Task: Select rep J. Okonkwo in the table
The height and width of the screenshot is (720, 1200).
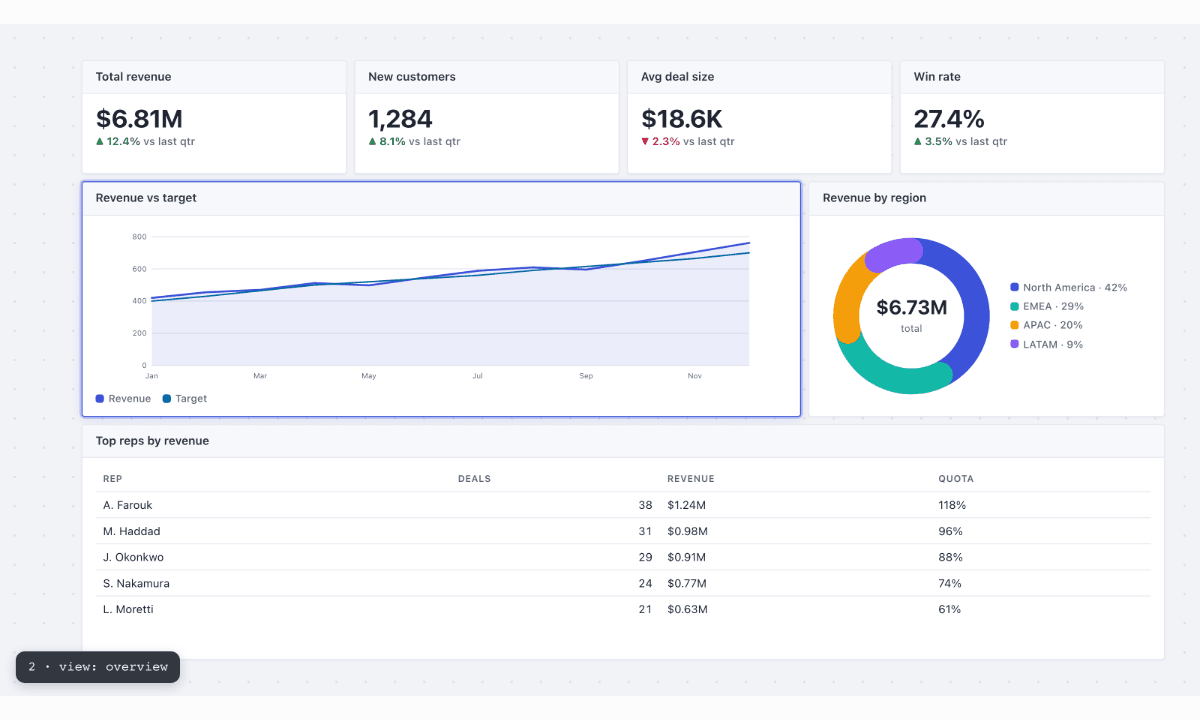Action: [133, 557]
